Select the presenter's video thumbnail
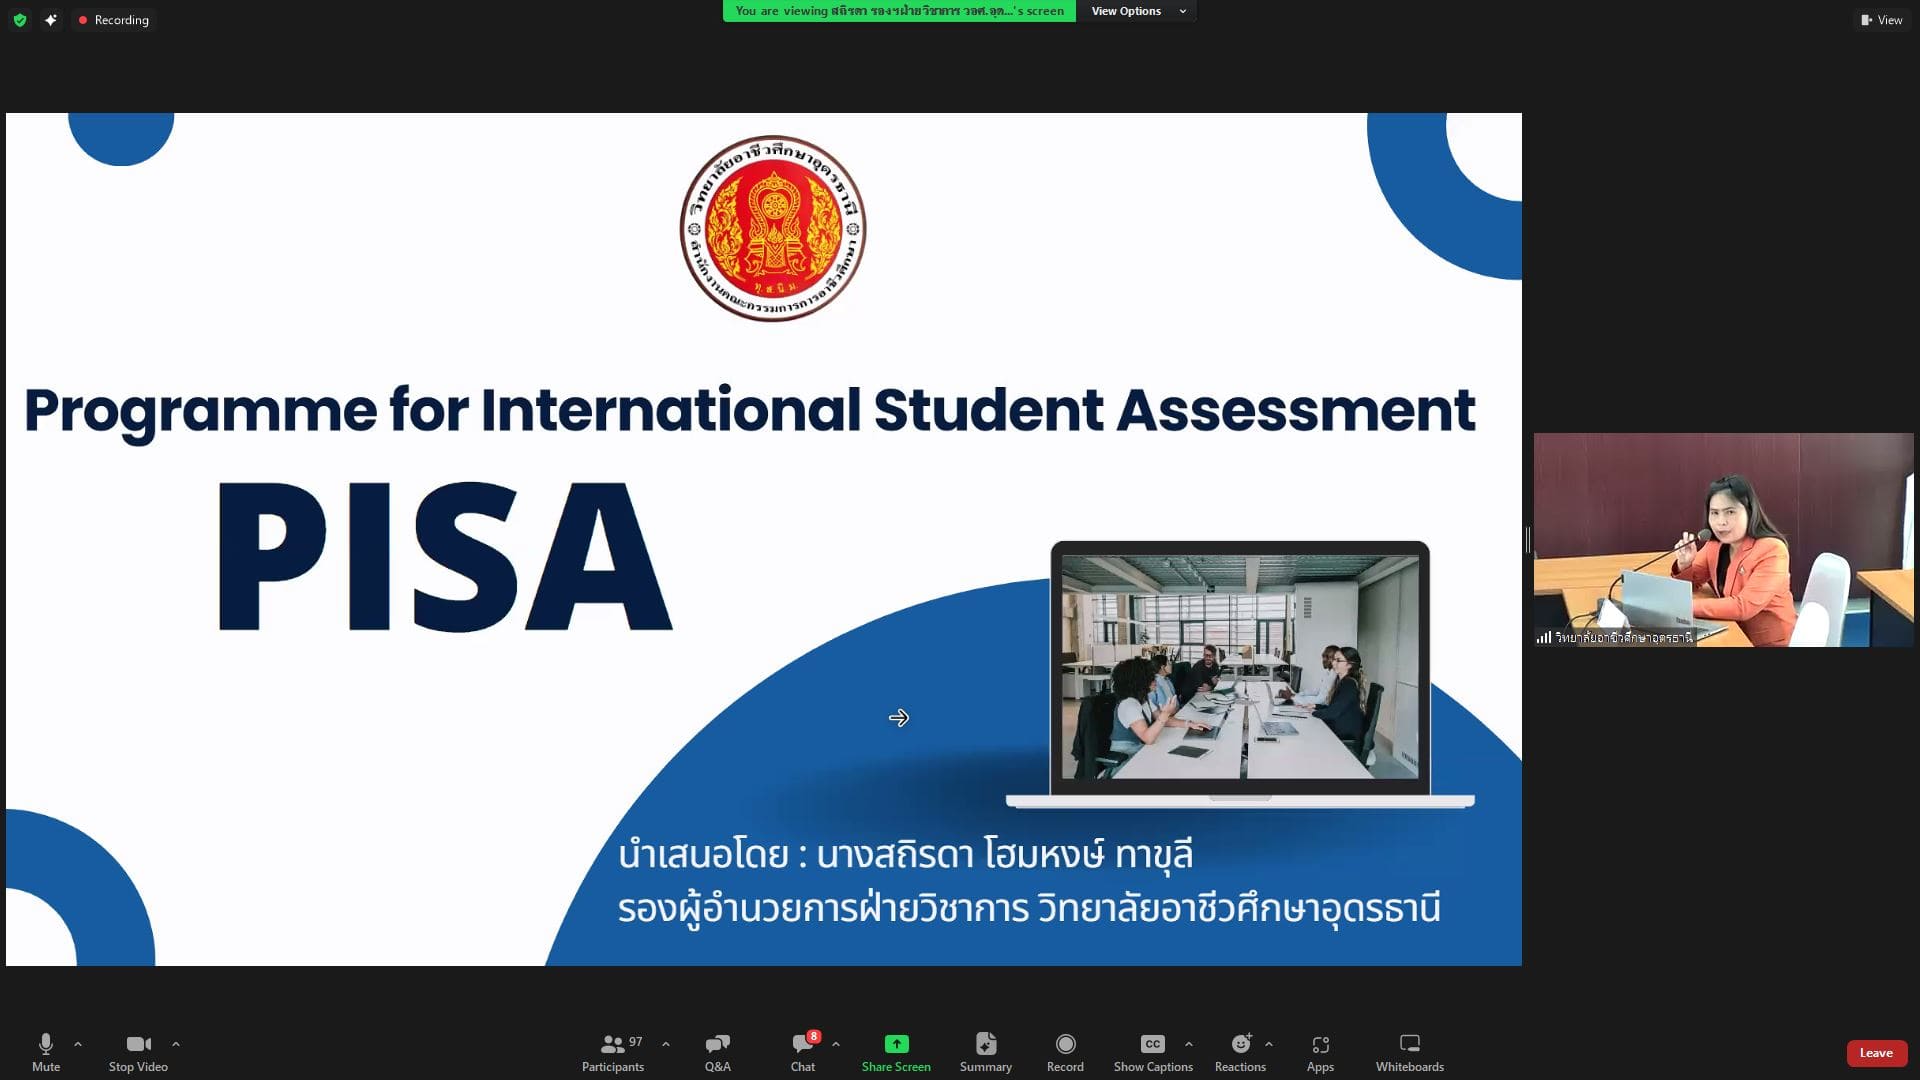Screen dimensions: 1920x1080 point(1722,540)
